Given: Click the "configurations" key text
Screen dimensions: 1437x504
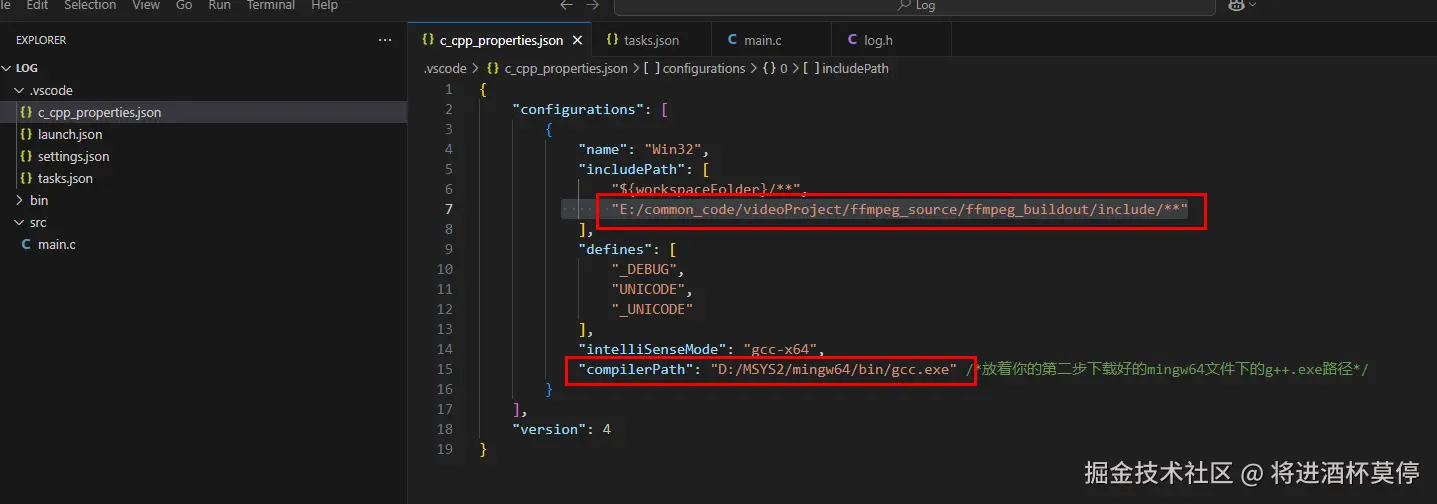Looking at the screenshot, I should (577, 109).
